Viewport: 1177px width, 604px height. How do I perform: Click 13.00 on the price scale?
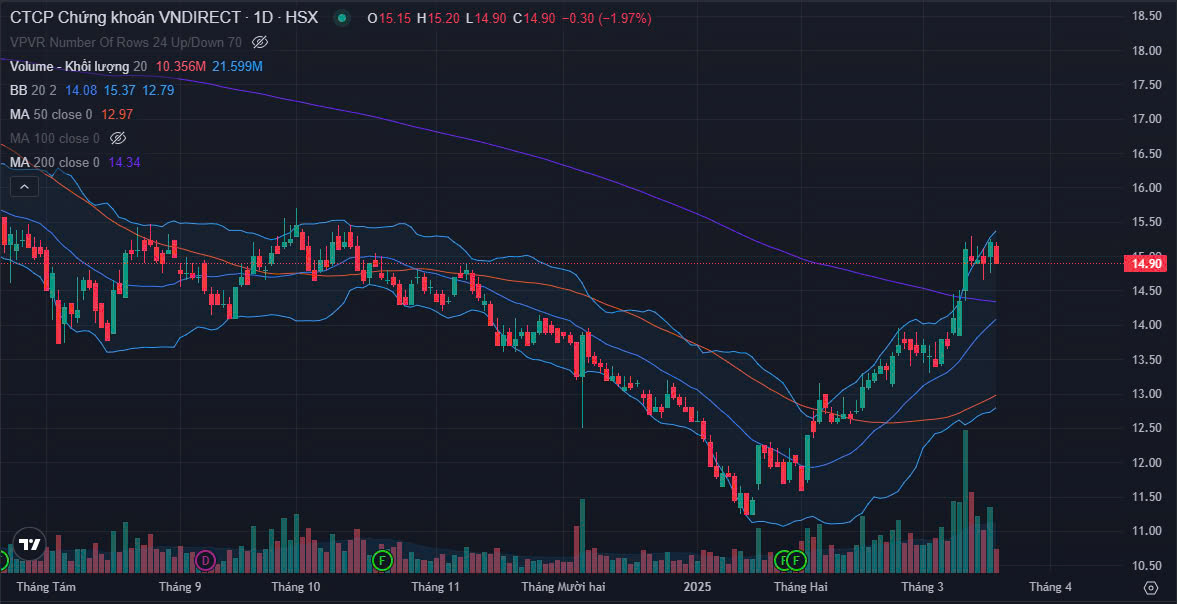pos(1147,394)
